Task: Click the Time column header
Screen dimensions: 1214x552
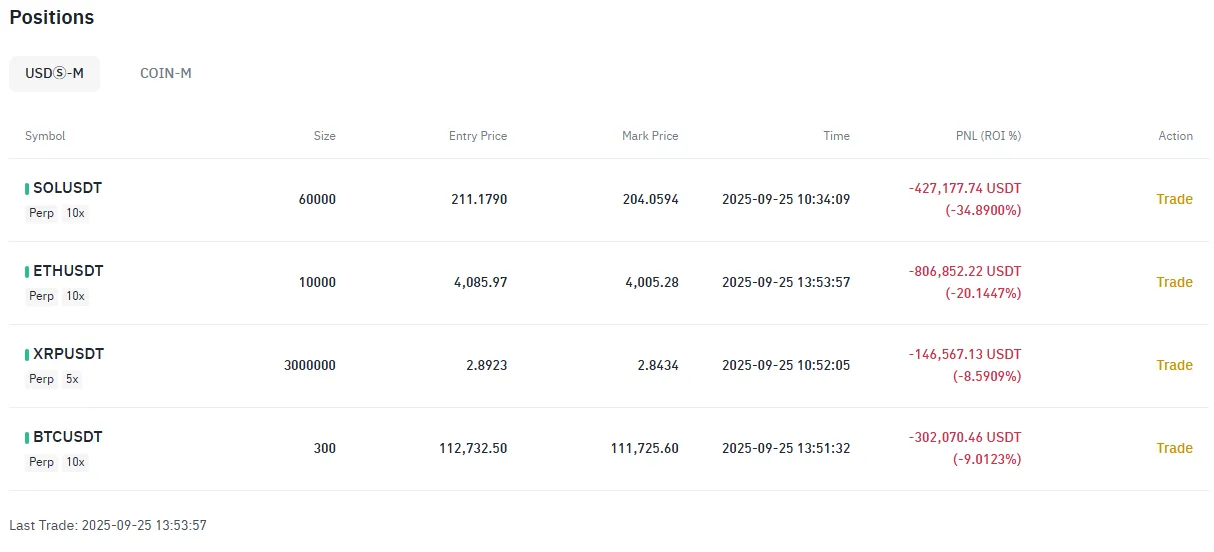Action: point(836,136)
